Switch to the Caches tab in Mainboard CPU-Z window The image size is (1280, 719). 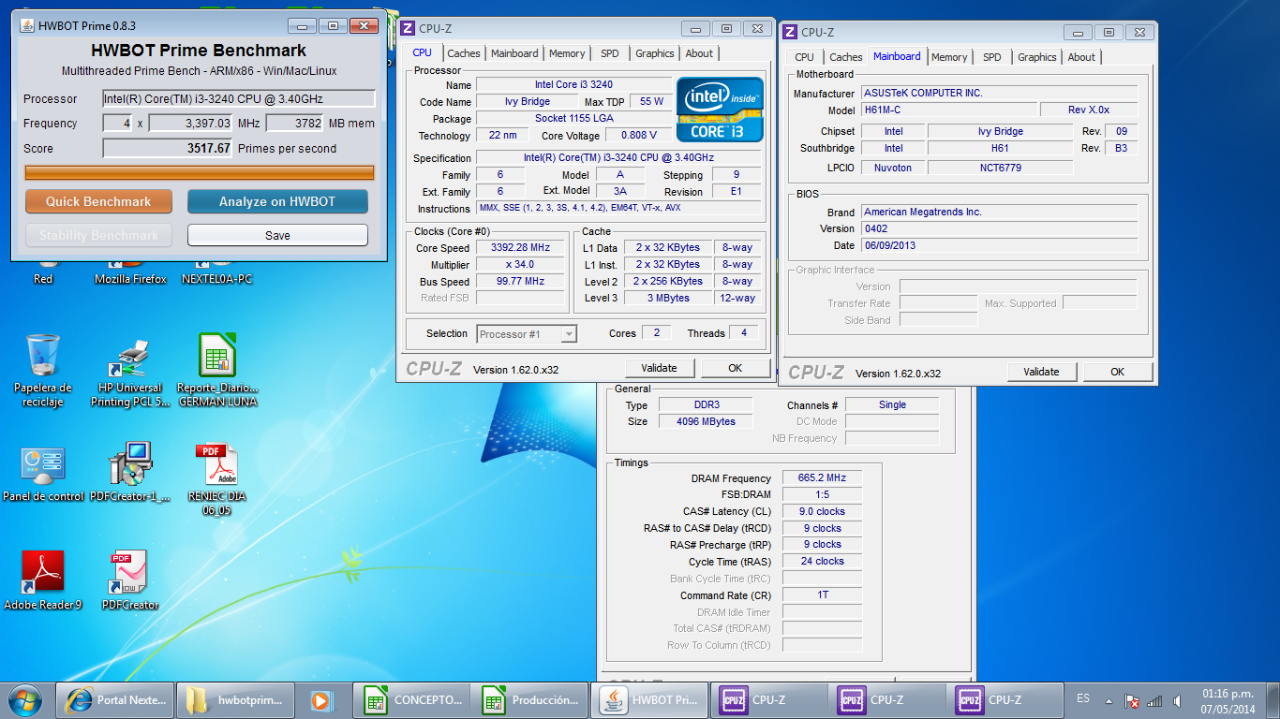(x=846, y=57)
